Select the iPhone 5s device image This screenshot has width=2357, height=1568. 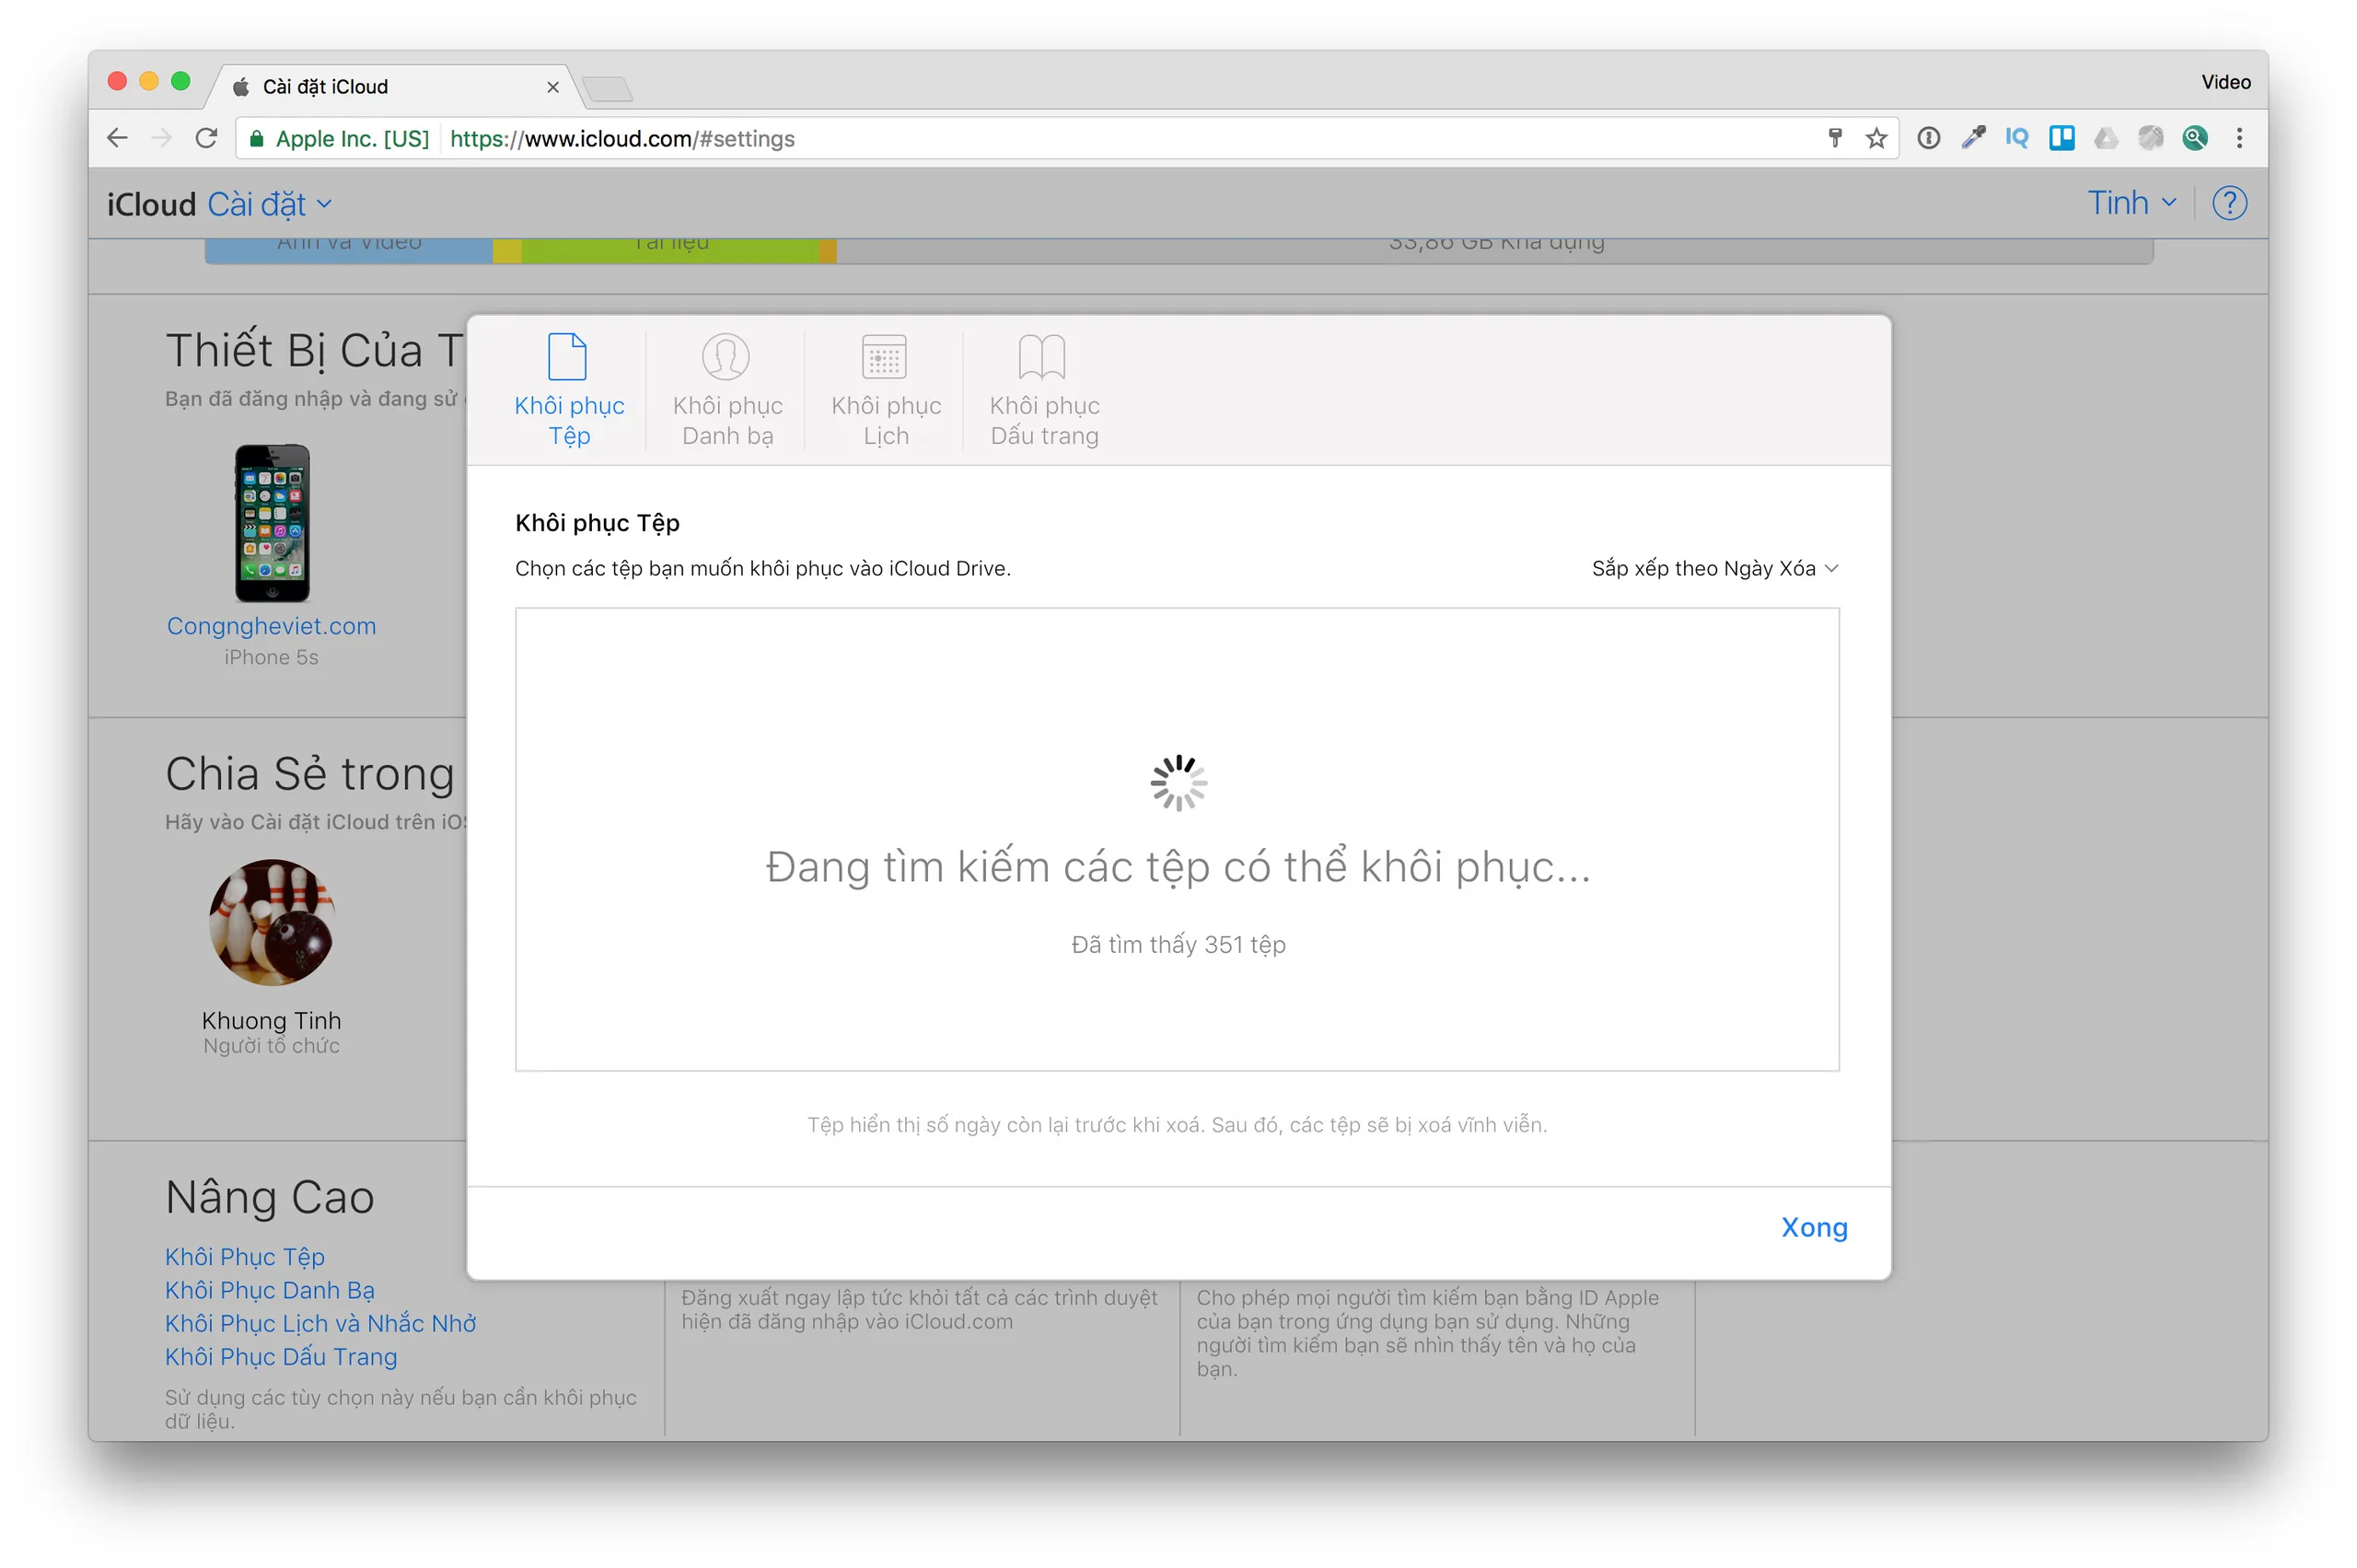pyautogui.click(x=272, y=523)
